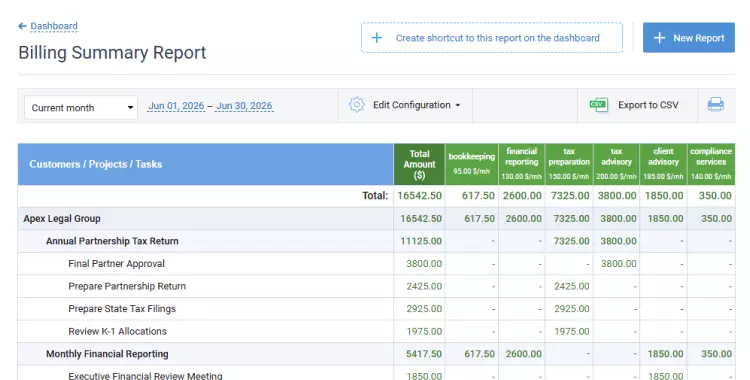Click the client advisory column header
The width and height of the screenshot is (750, 380).
click(663, 164)
